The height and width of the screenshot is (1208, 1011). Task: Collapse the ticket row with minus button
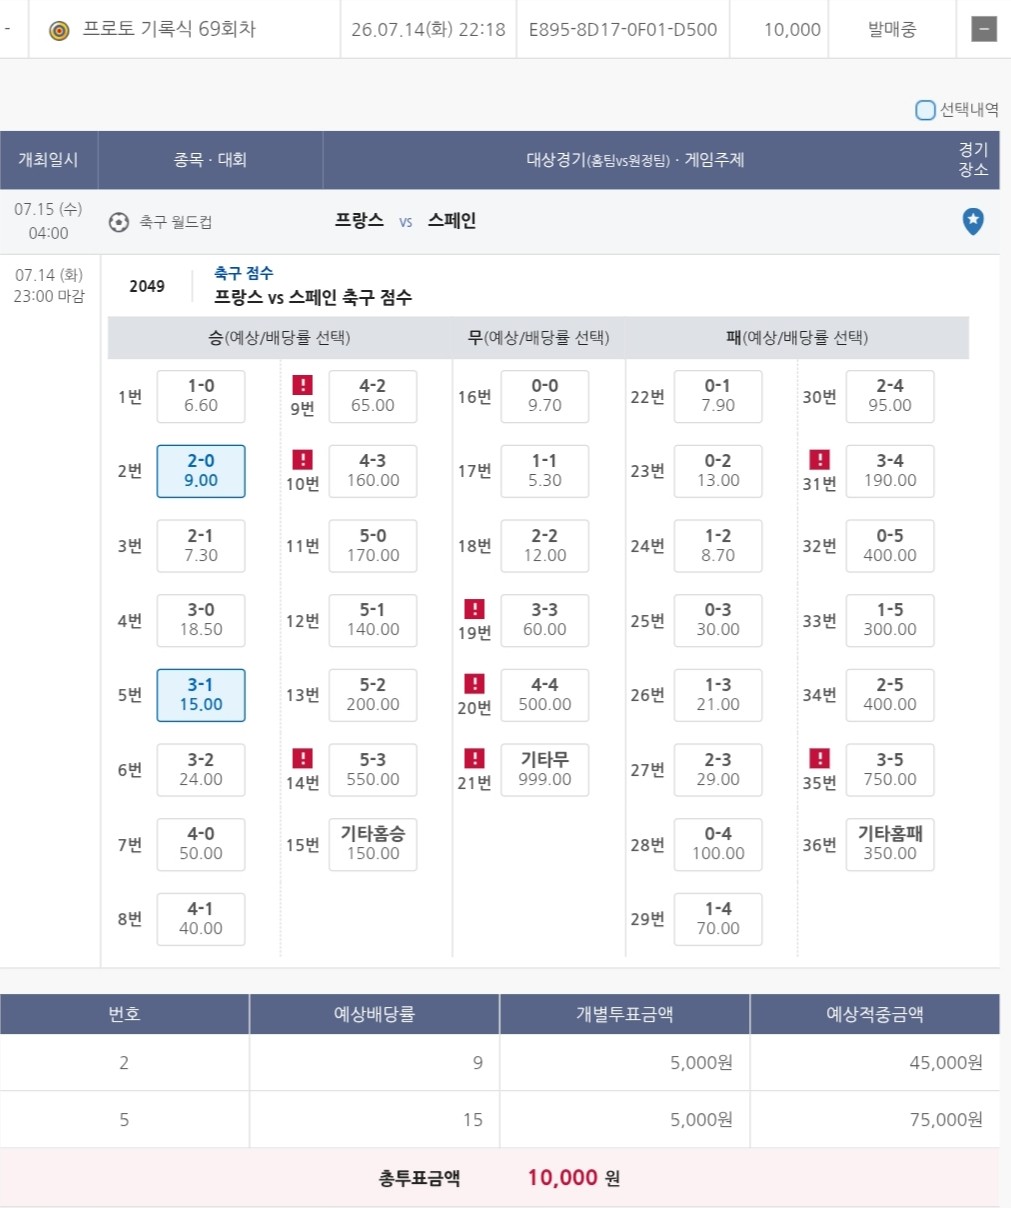984,29
